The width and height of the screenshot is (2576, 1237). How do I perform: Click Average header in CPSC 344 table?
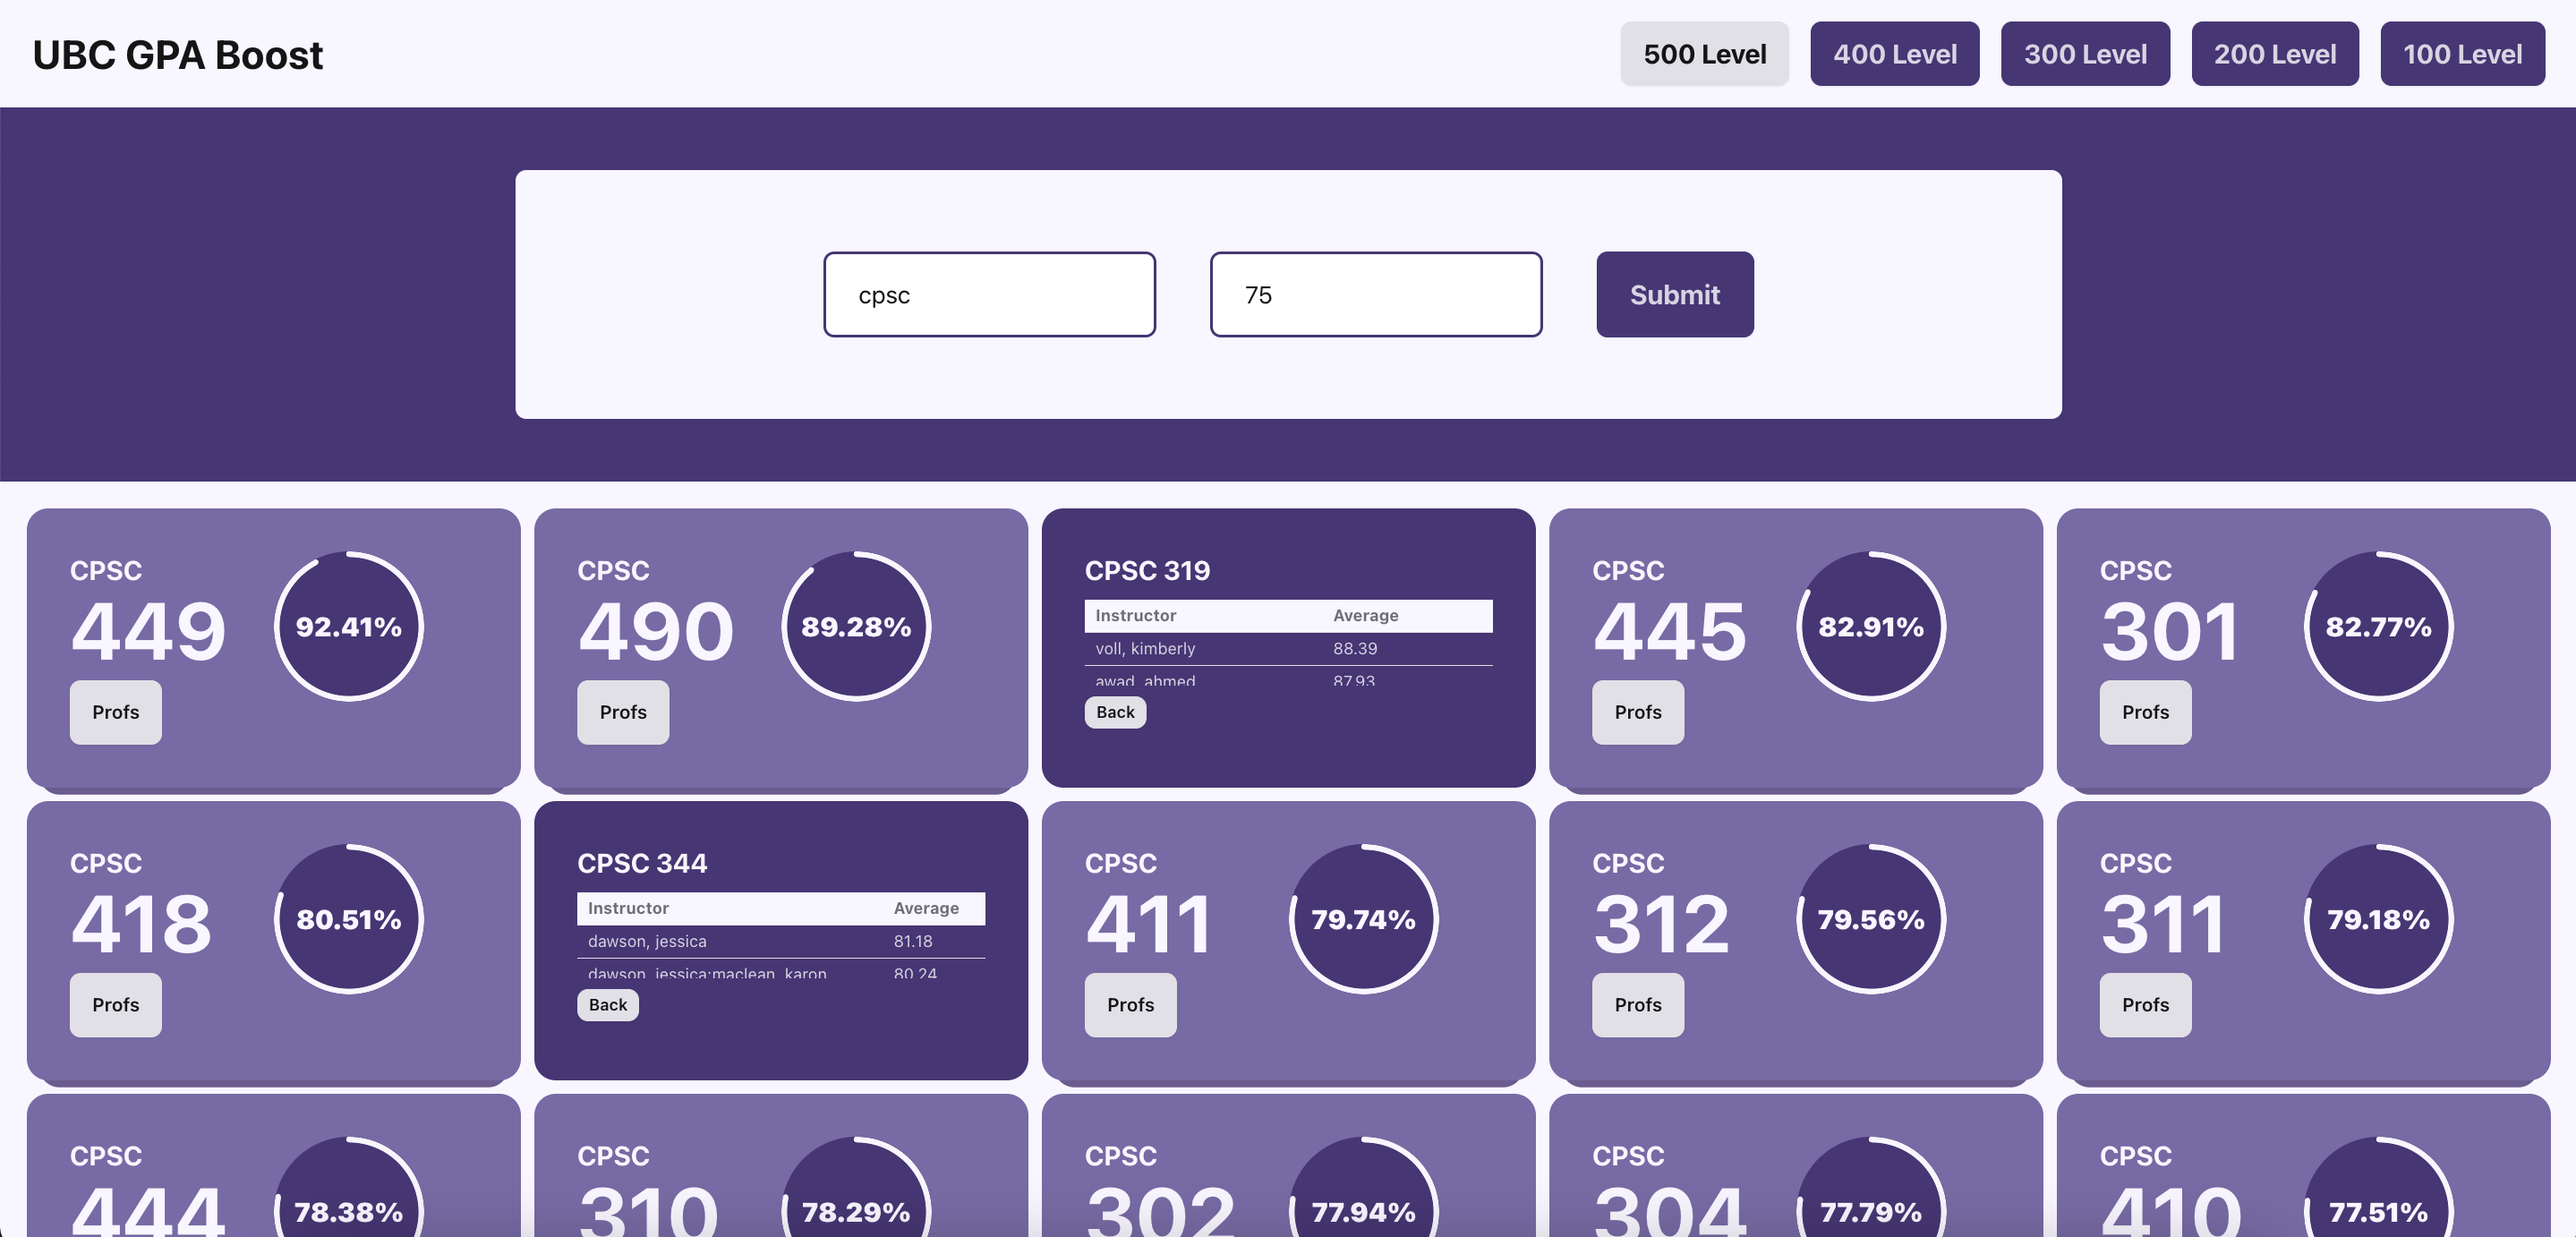tap(926, 909)
